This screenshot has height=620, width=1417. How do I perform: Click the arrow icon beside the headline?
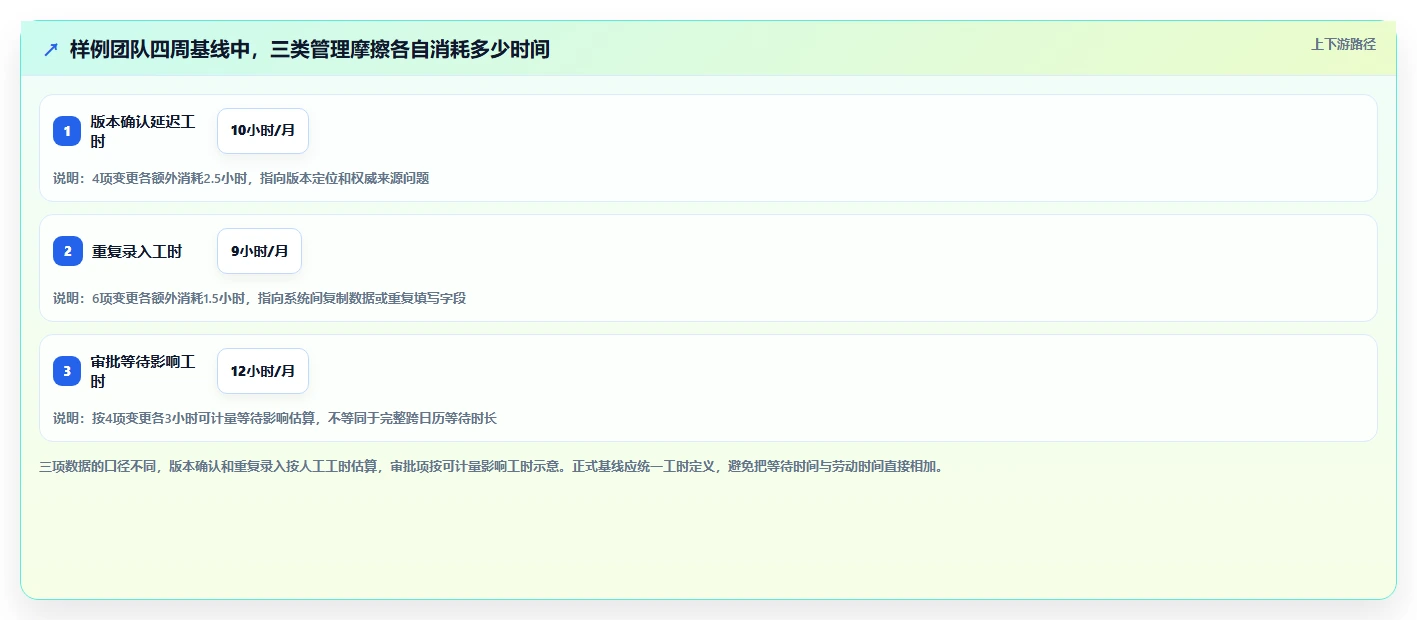[x=51, y=49]
